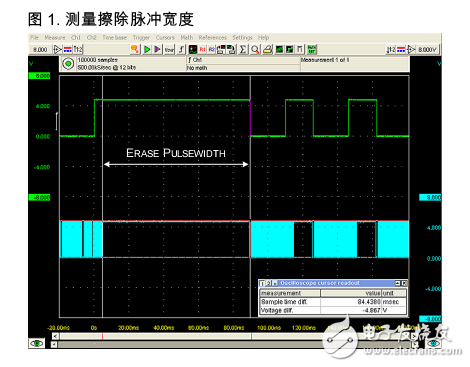Screen dimensions: 470x367
Task: Click the User toolbar button
Action: pyautogui.click(x=169, y=50)
